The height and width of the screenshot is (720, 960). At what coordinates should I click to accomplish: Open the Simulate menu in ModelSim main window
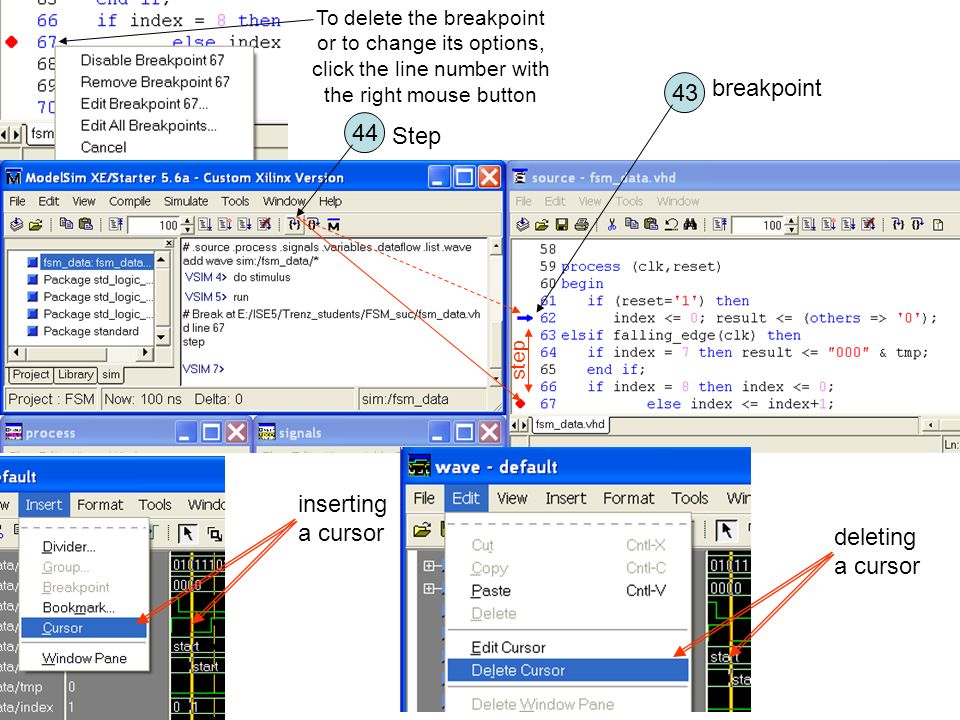tap(186, 201)
